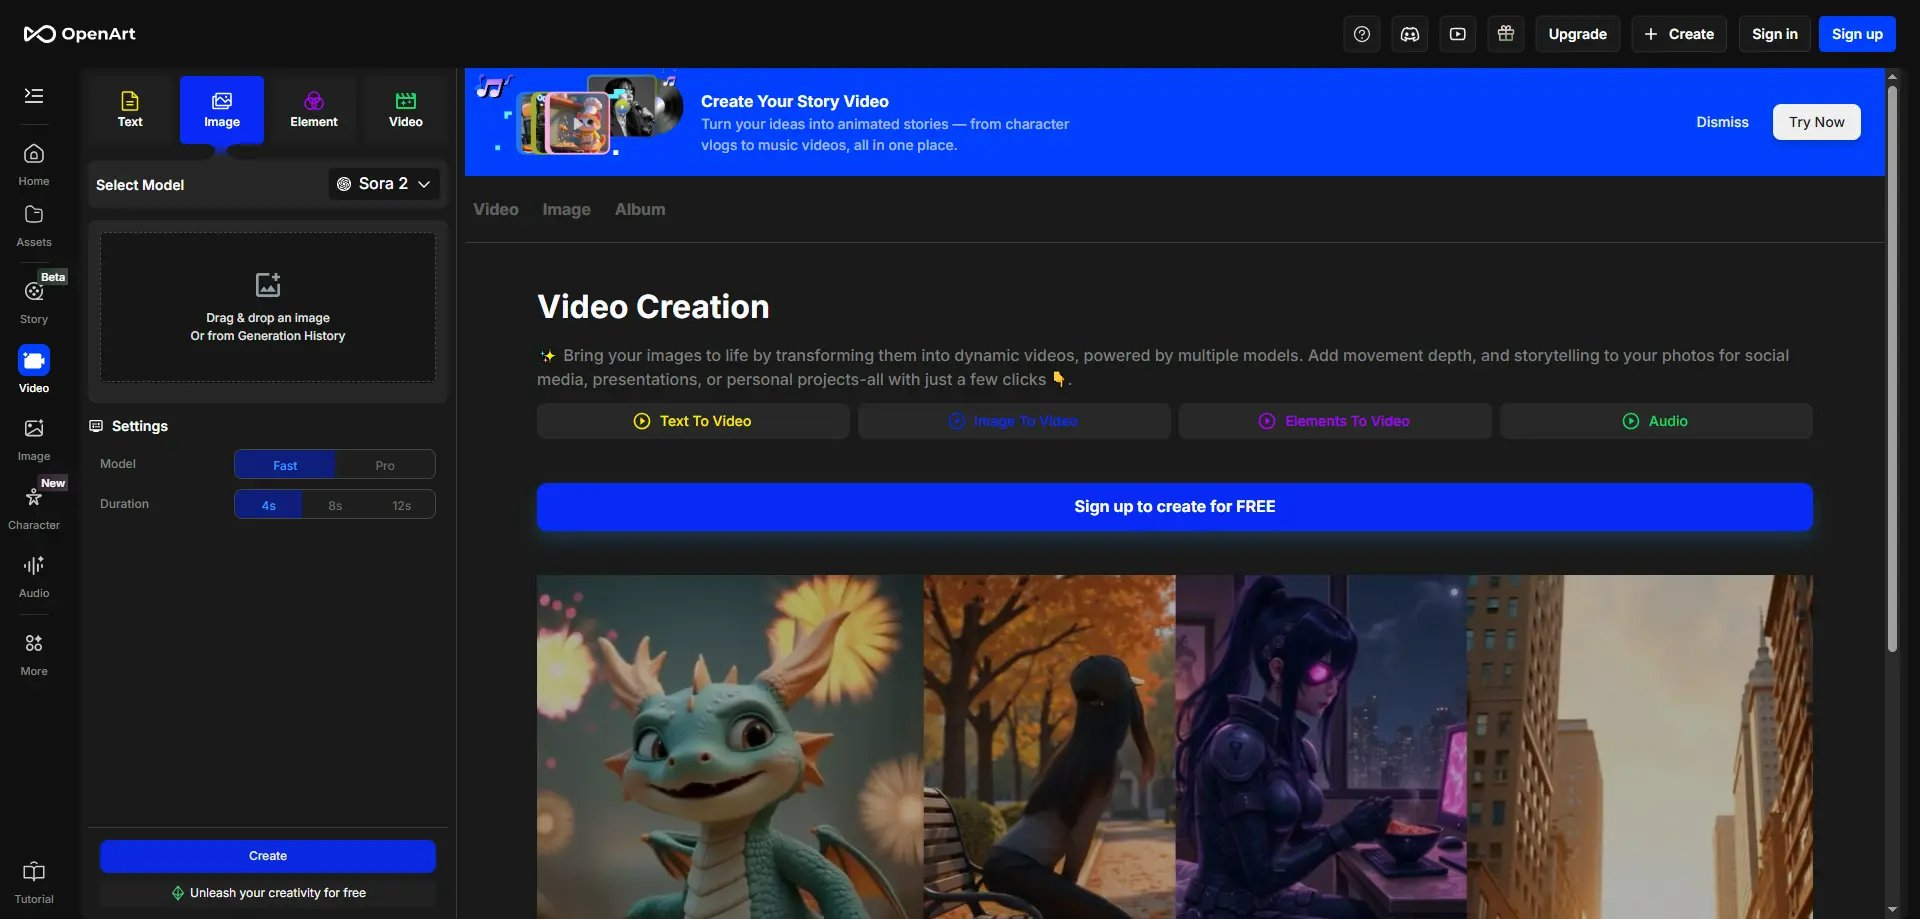Click Sign up to create for FREE

pos(1174,507)
